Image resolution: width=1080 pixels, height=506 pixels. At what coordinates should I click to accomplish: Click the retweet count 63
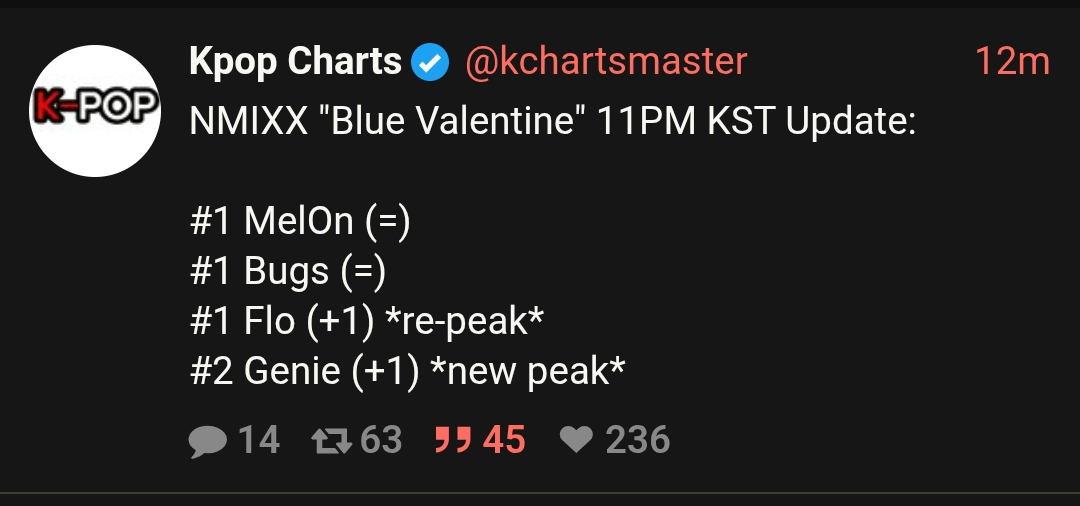(x=381, y=440)
